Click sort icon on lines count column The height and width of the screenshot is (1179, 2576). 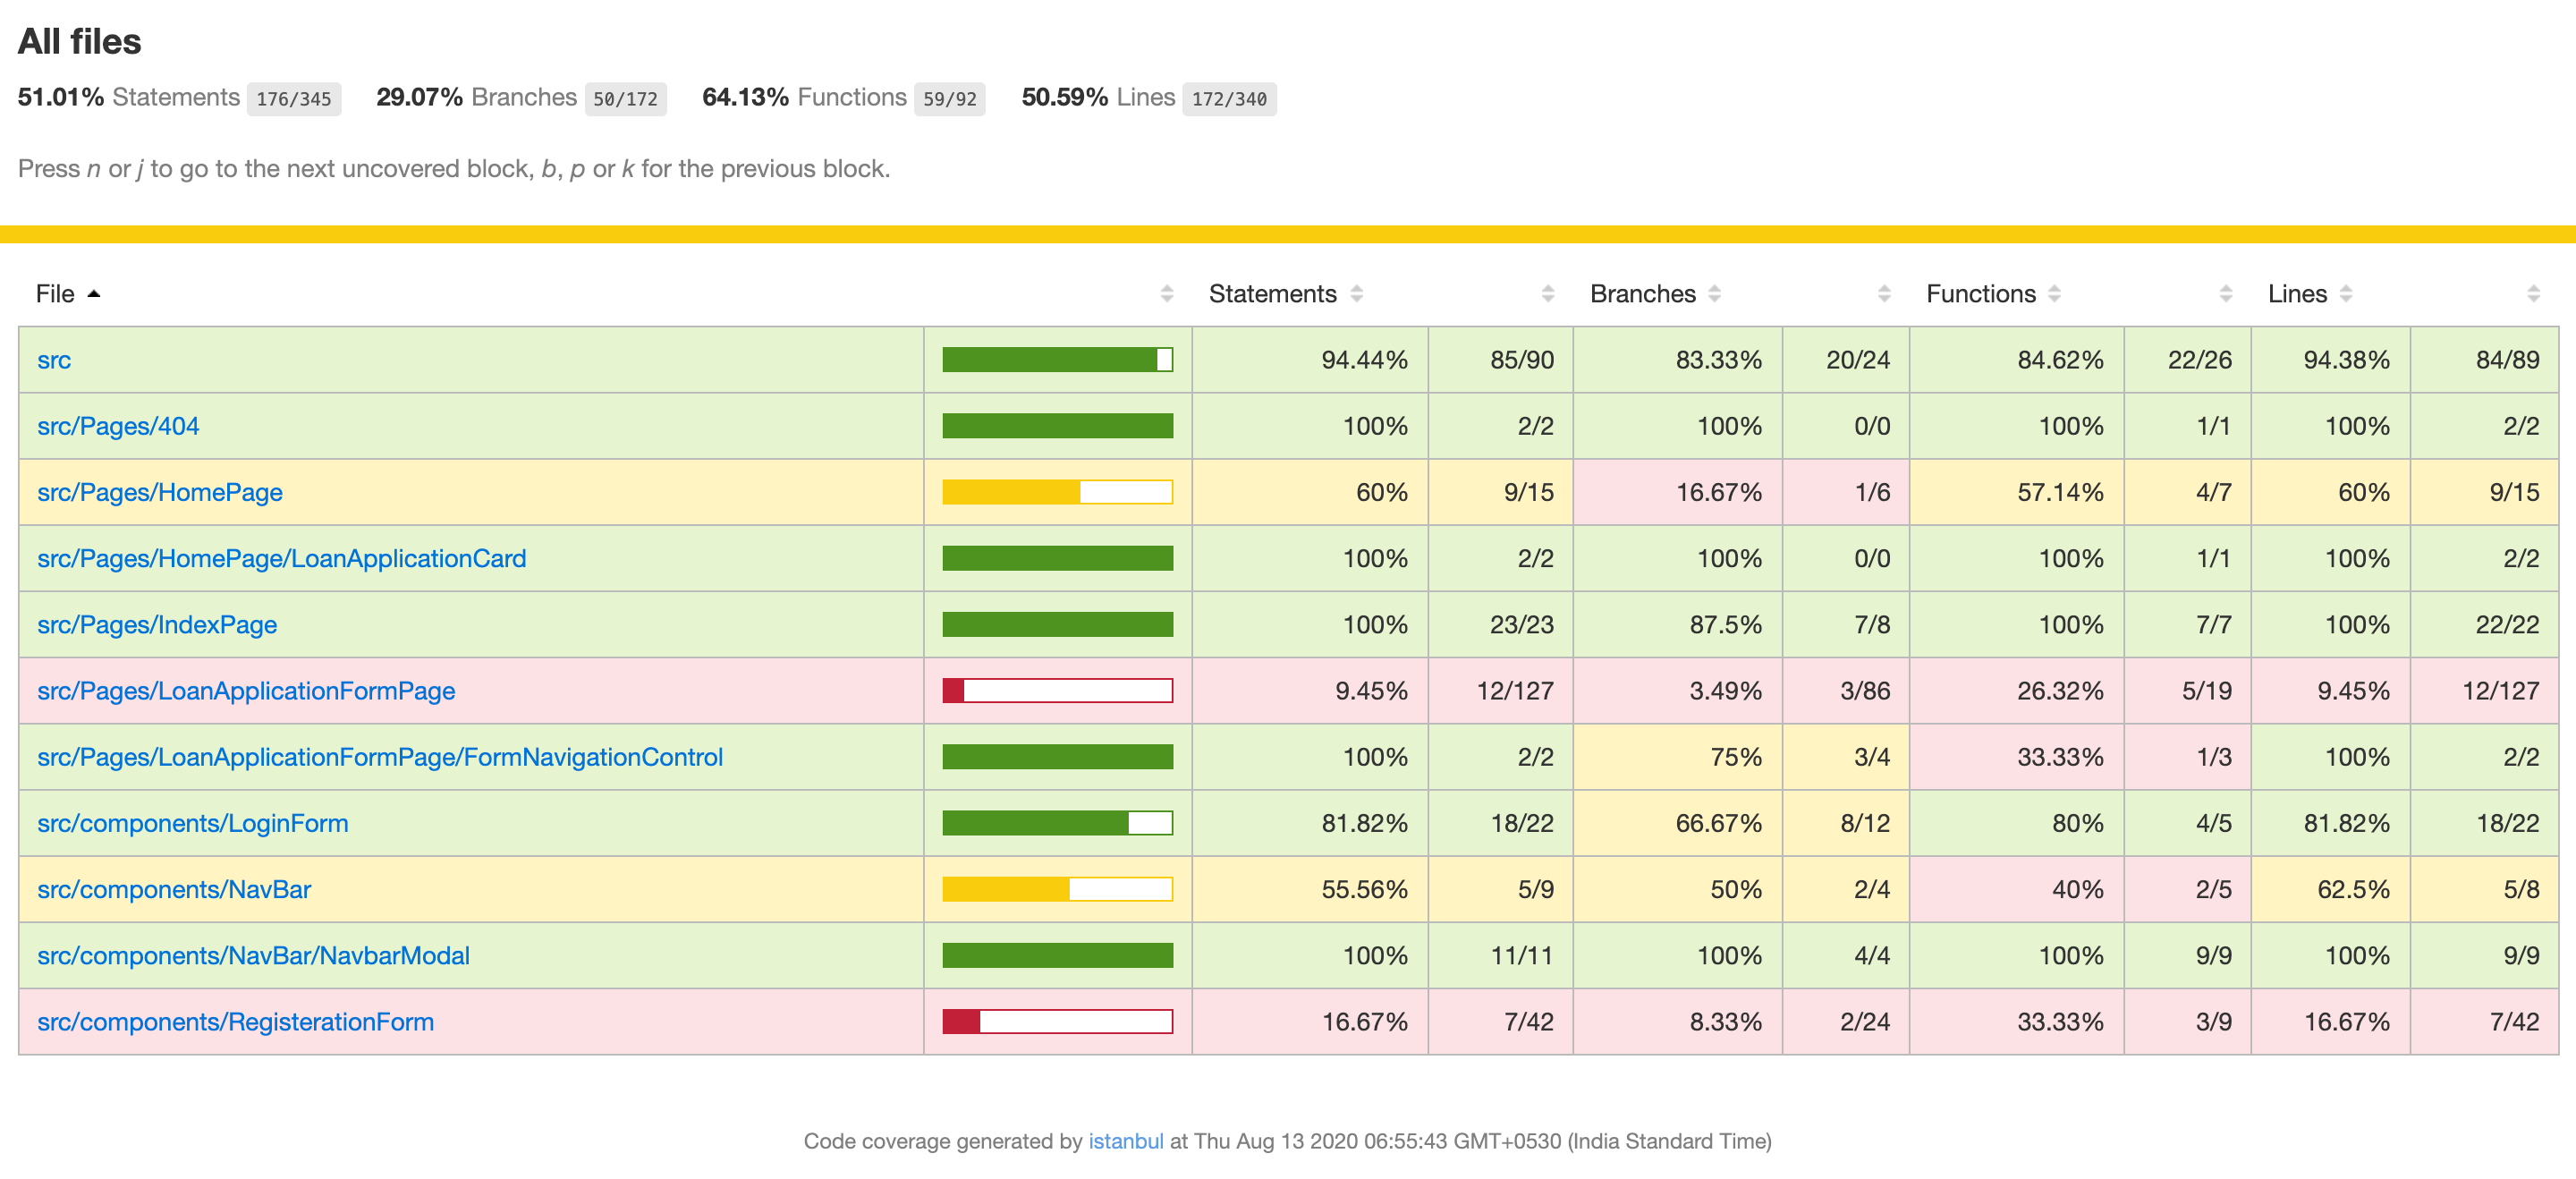point(2533,294)
